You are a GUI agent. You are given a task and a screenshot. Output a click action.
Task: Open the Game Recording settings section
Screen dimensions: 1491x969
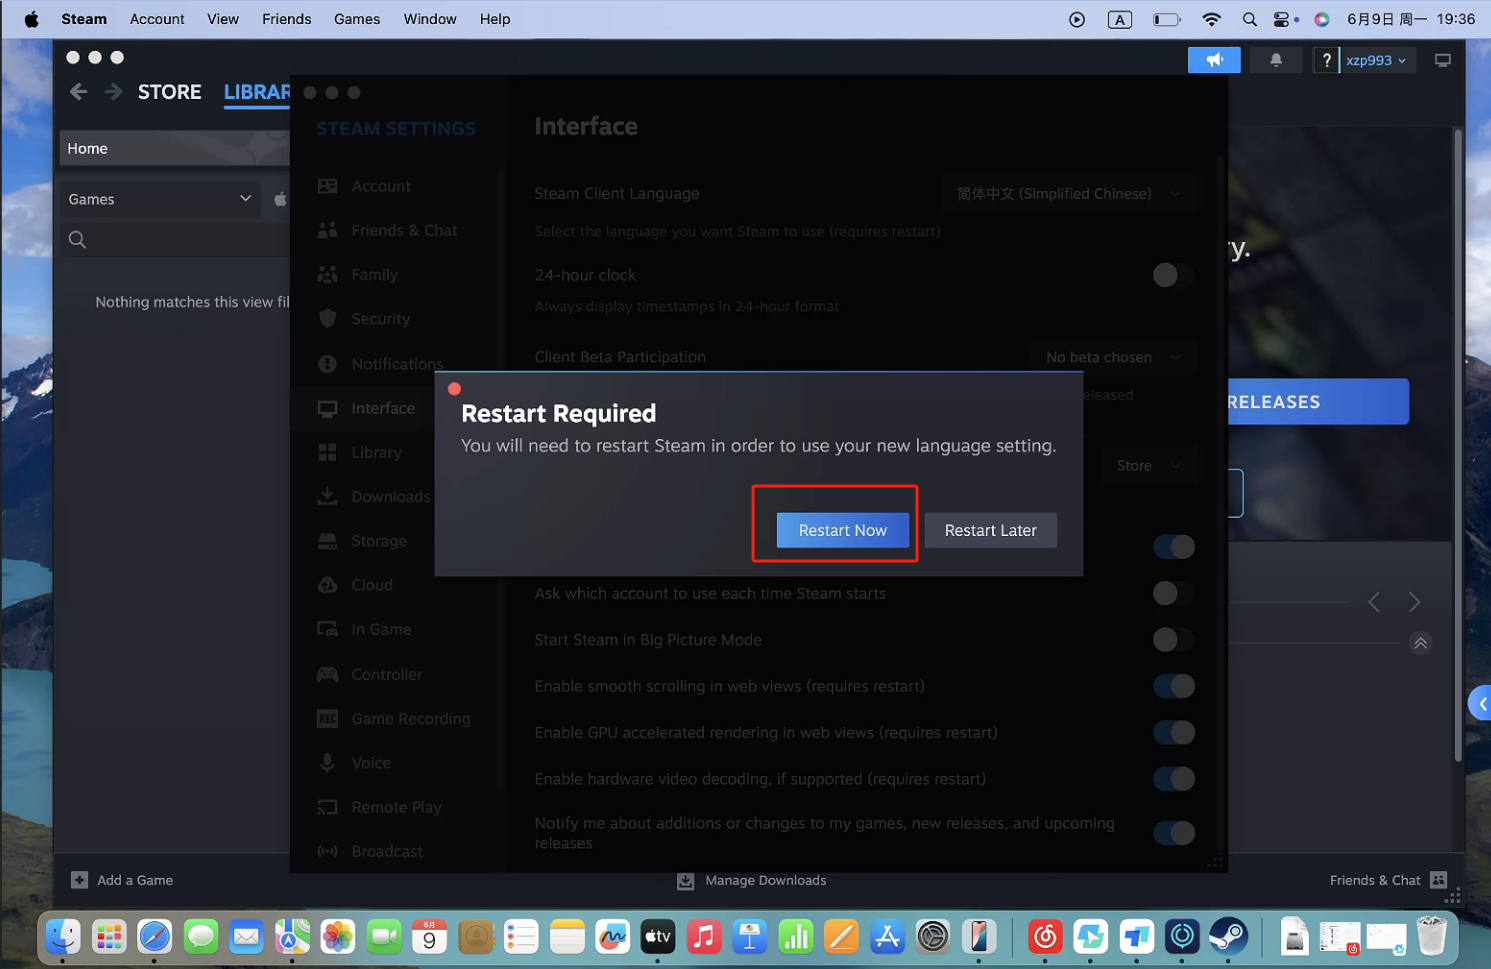(410, 718)
